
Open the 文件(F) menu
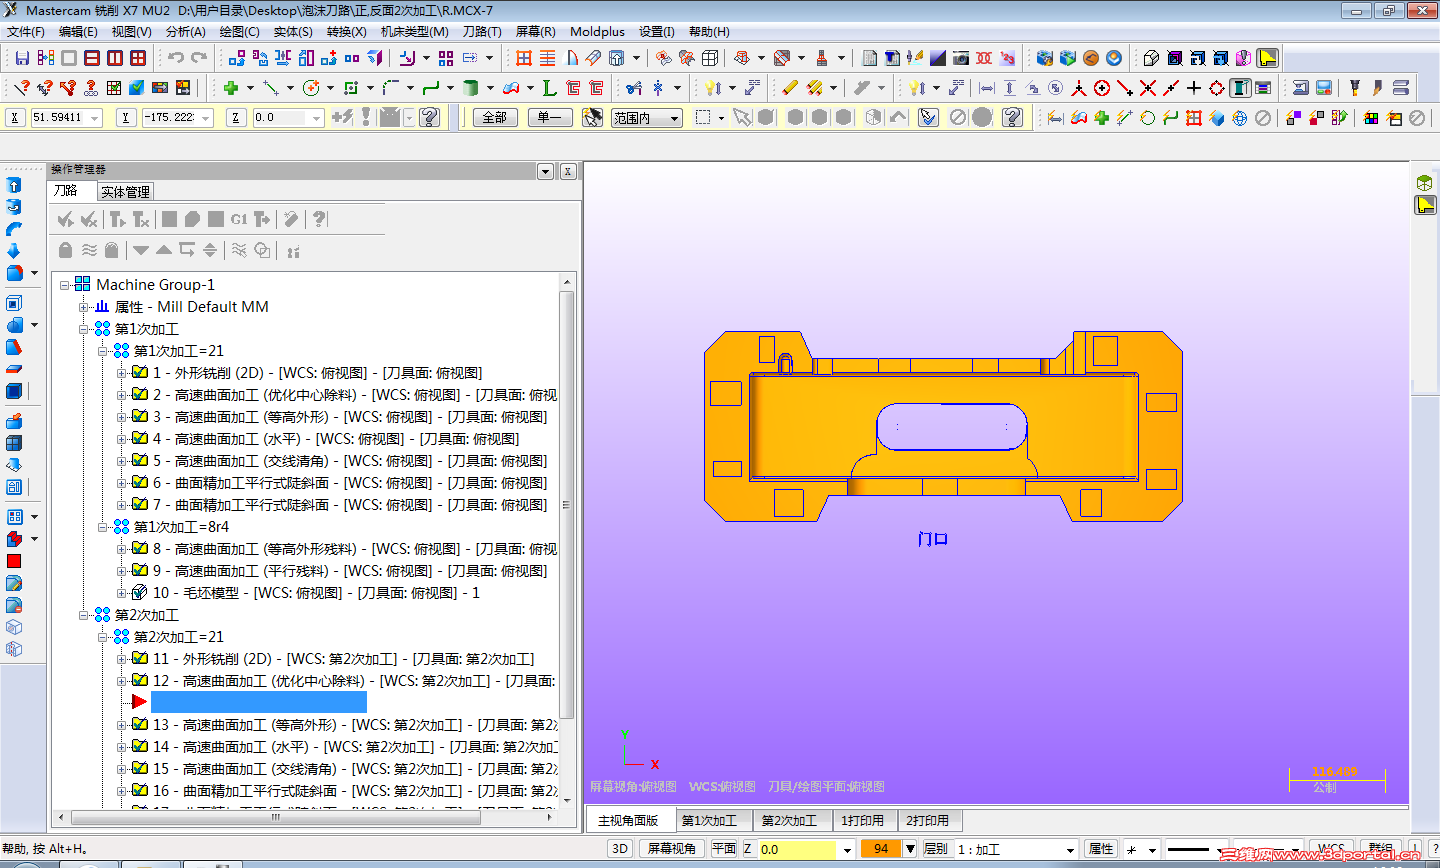click(x=26, y=32)
